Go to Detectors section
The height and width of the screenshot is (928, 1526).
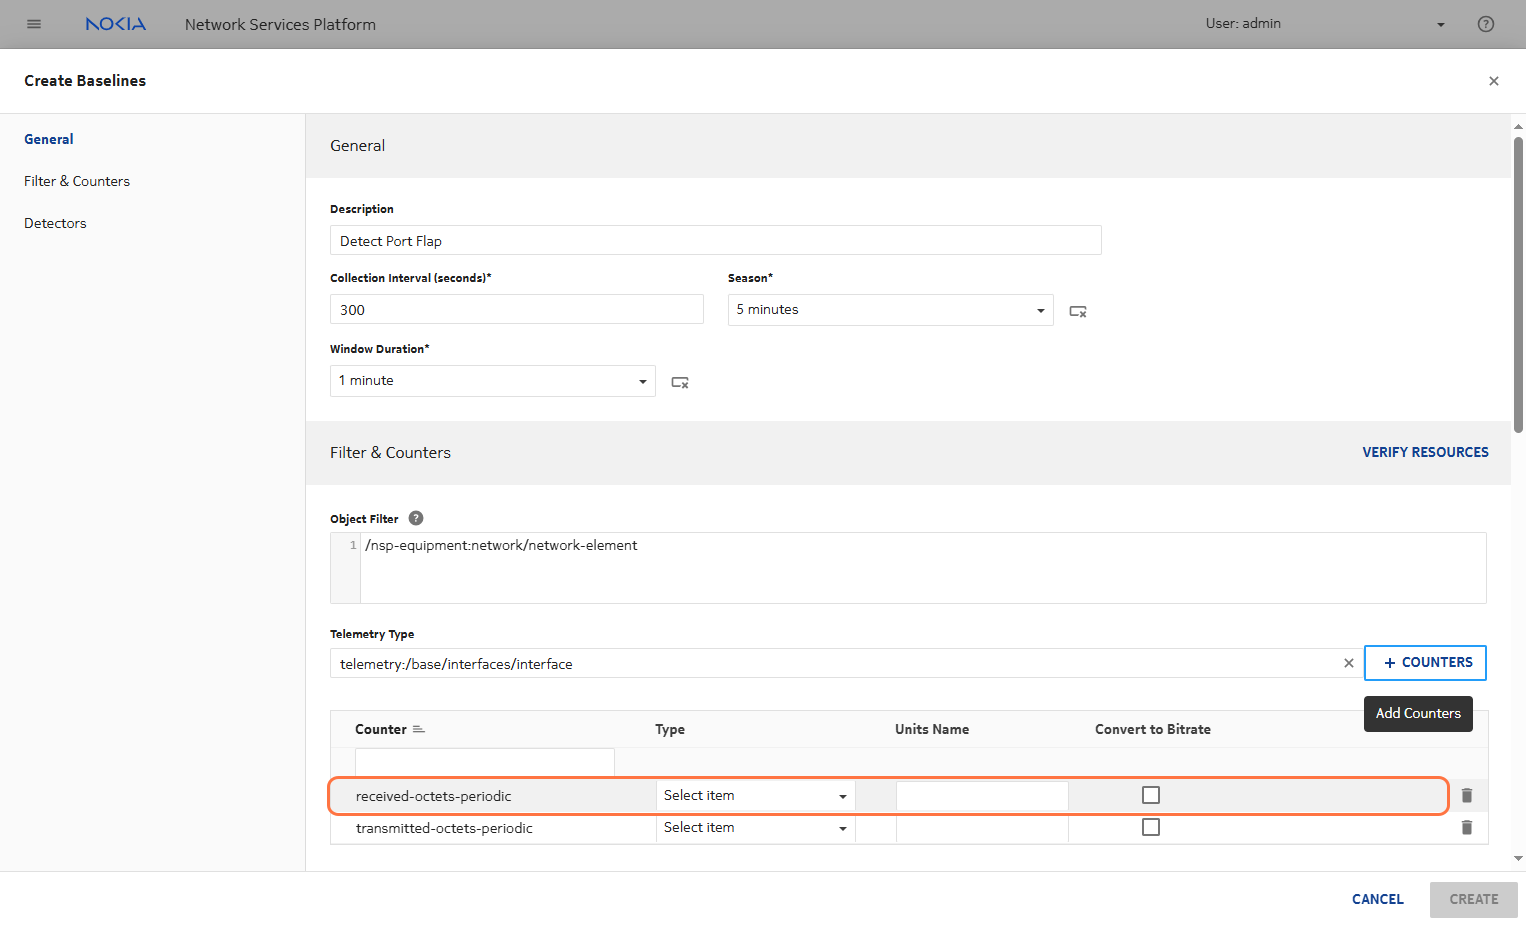[x=55, y=223]
